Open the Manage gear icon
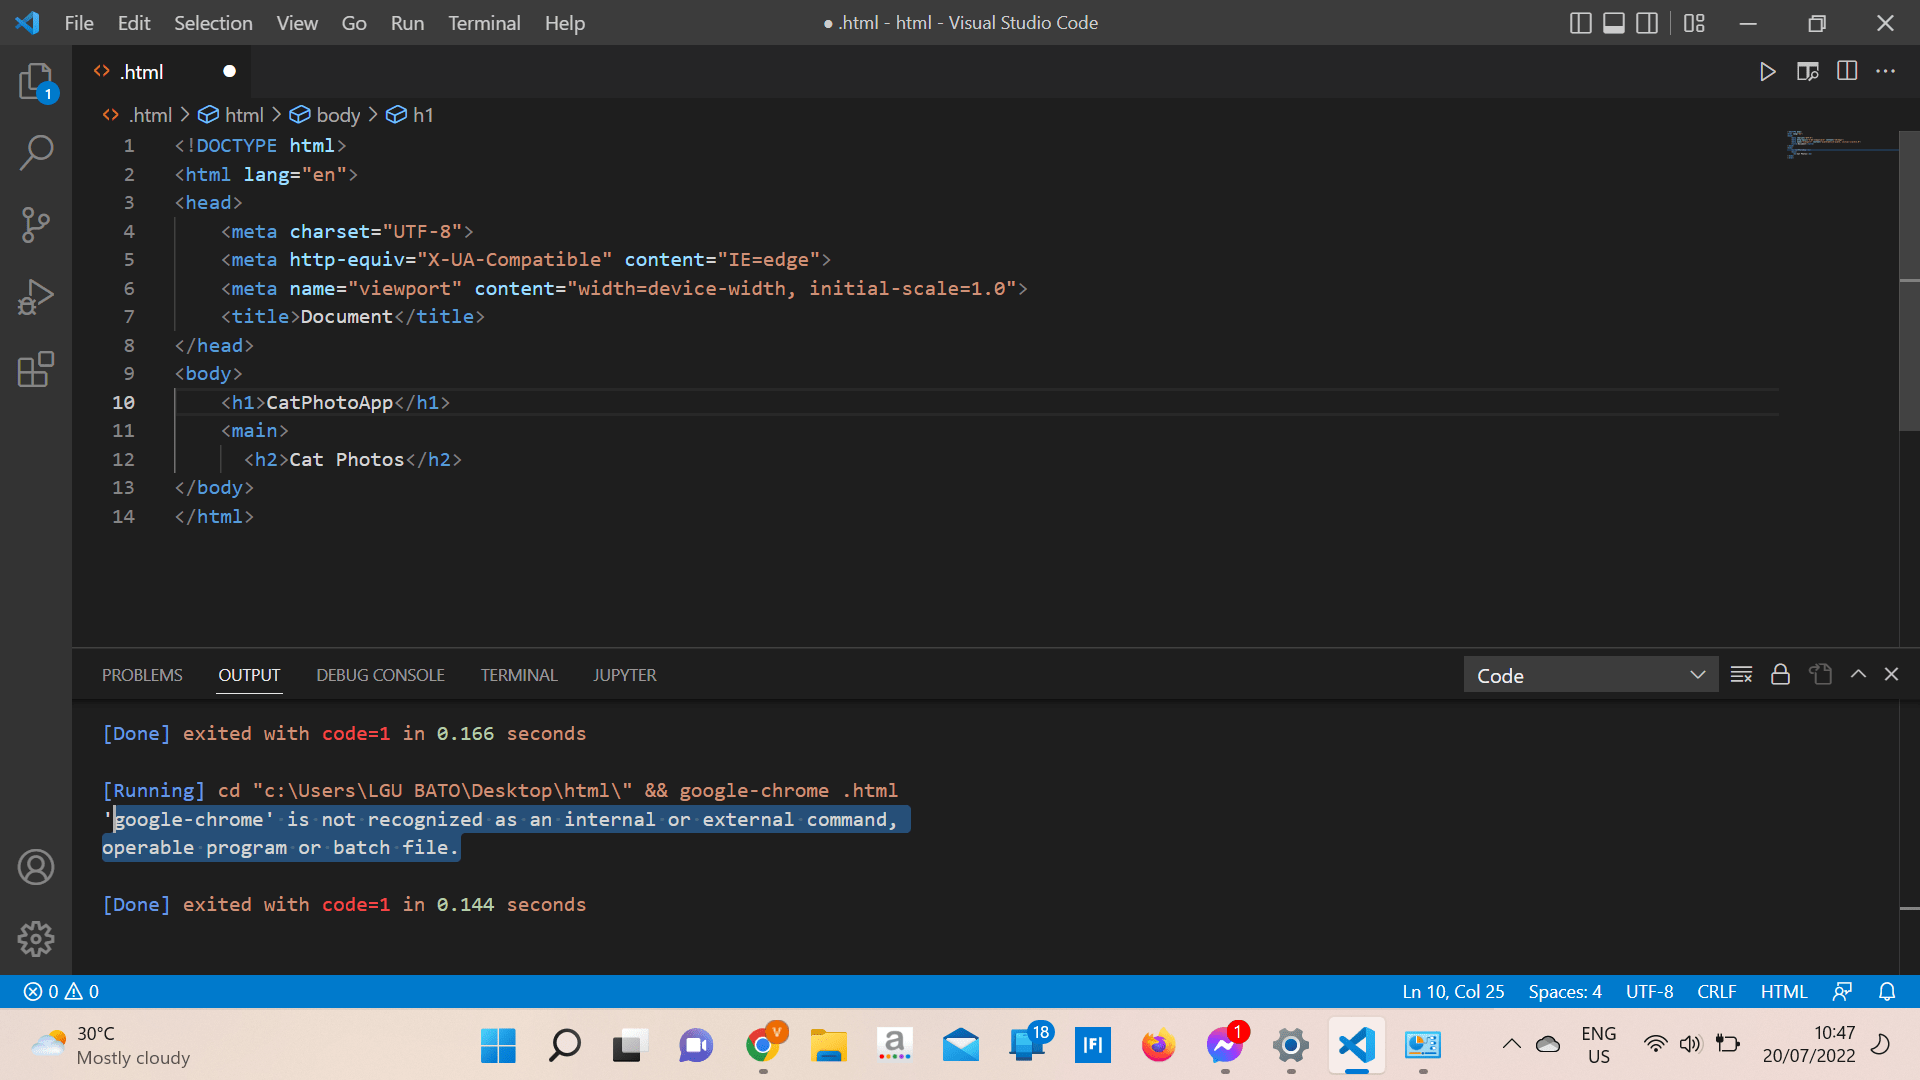 36,938
